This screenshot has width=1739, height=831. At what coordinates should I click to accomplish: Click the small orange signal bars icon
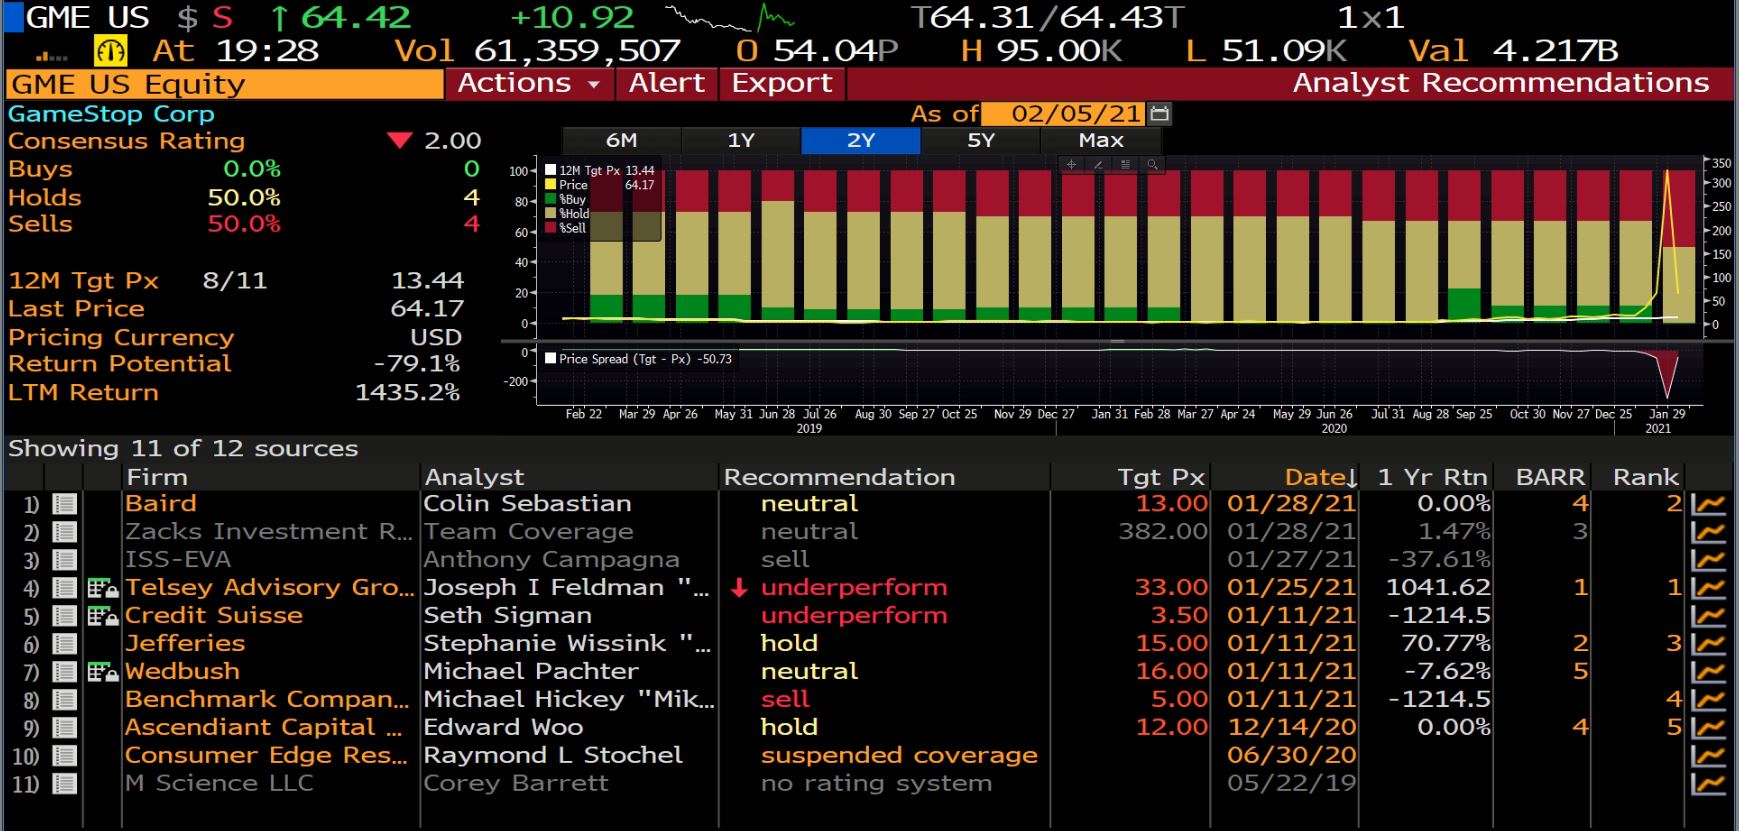pos(51,57)
